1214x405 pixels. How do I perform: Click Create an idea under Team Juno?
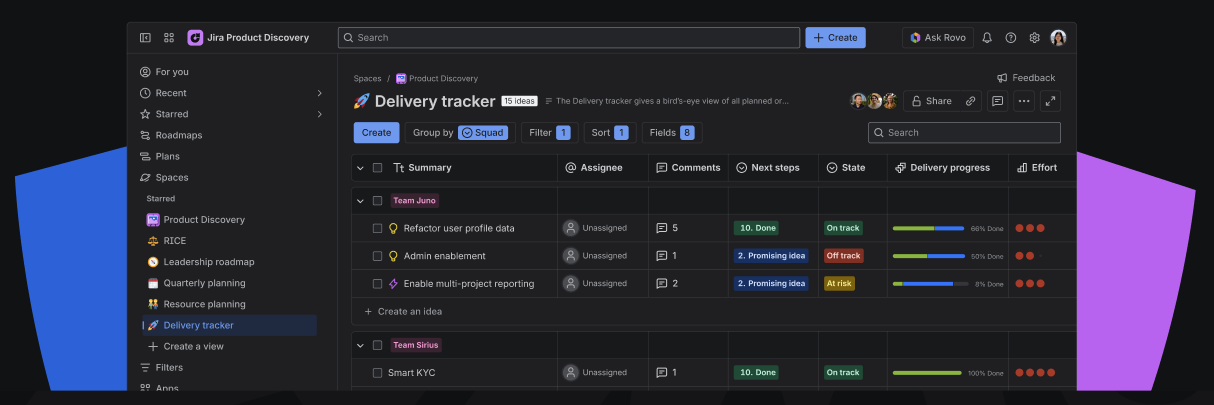pos(403,312)
